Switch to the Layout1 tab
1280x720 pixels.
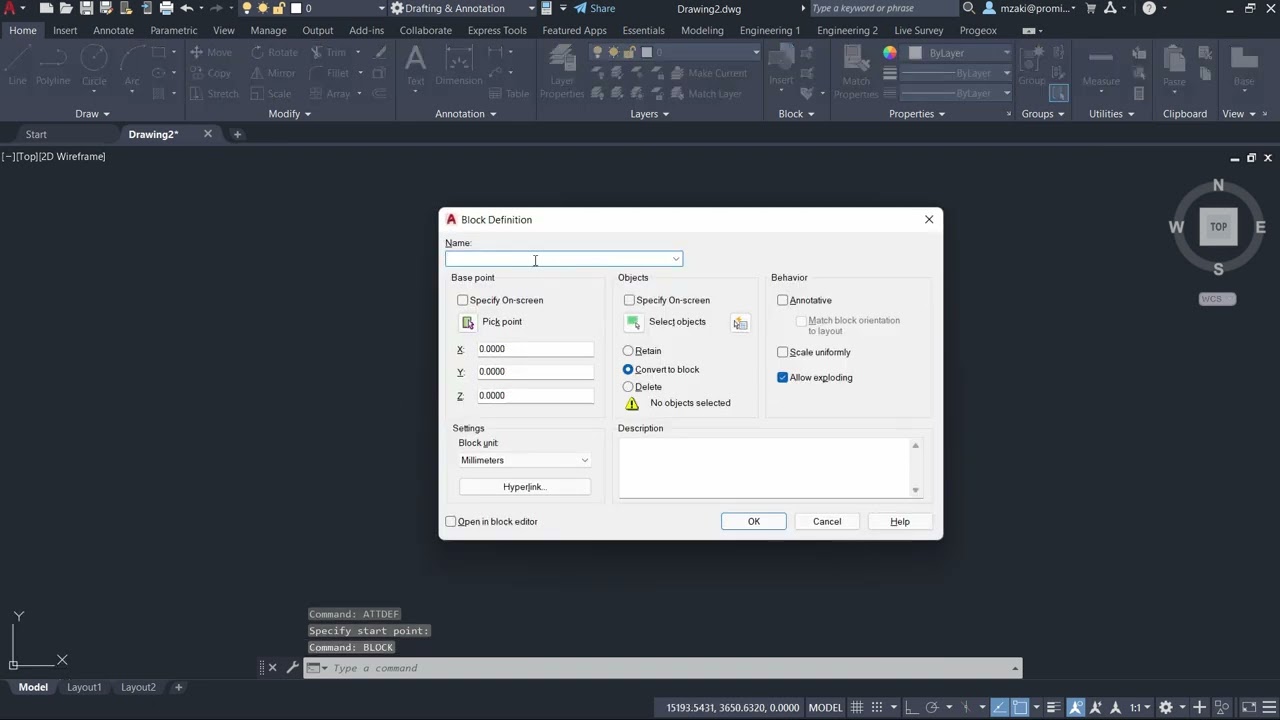tap(84, 687)
